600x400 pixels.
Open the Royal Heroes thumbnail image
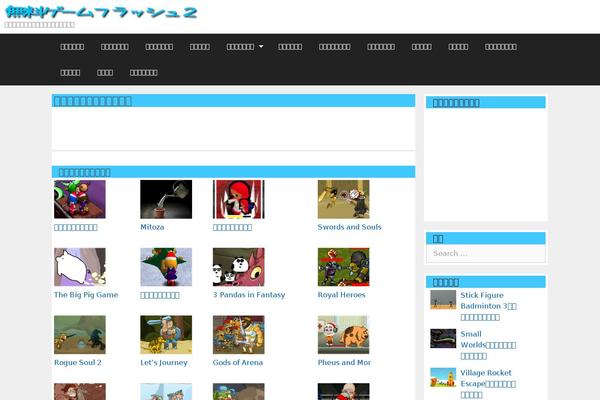point(344,267)
